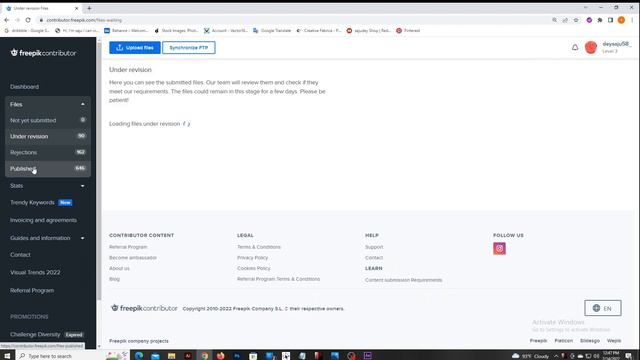Screen dimensions: 640x360
Task: Click the footer Wepik link
Action: point(614,340)
